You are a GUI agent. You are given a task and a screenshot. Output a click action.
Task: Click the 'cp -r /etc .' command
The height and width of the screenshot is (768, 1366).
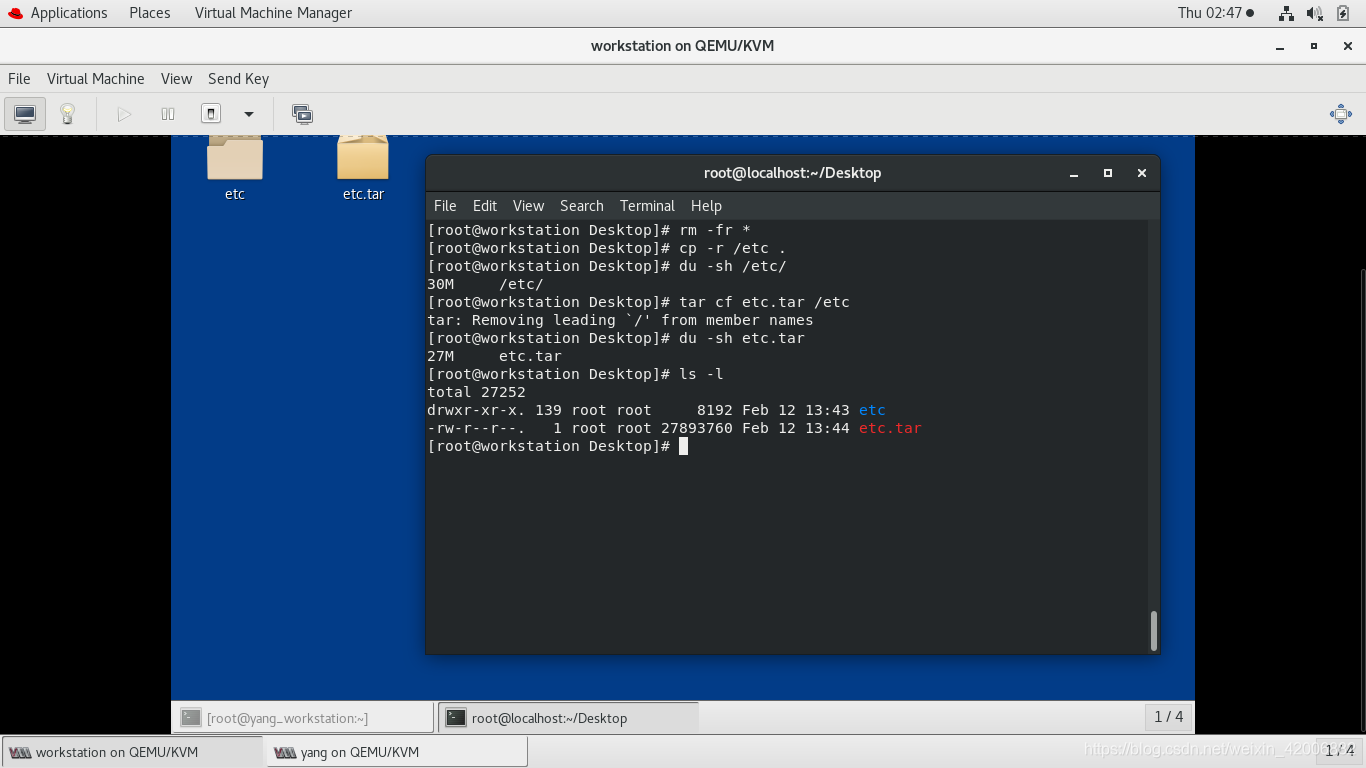733,248
